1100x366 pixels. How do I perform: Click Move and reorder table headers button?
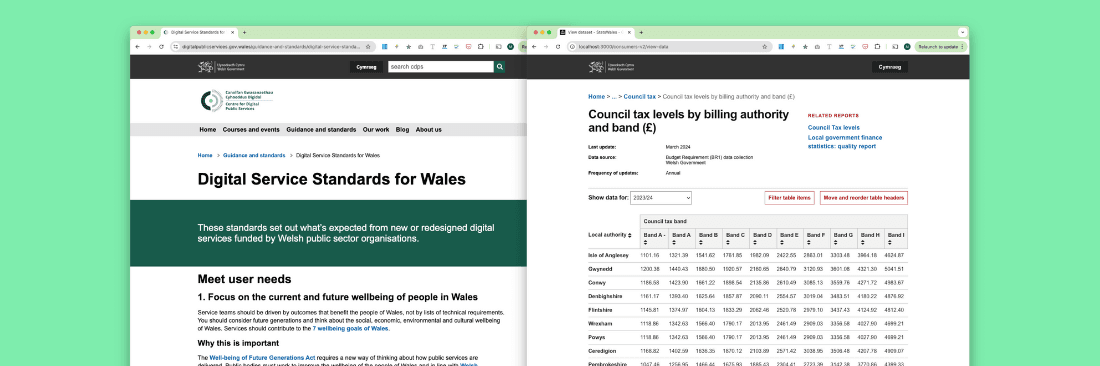(x=864, y=198)
